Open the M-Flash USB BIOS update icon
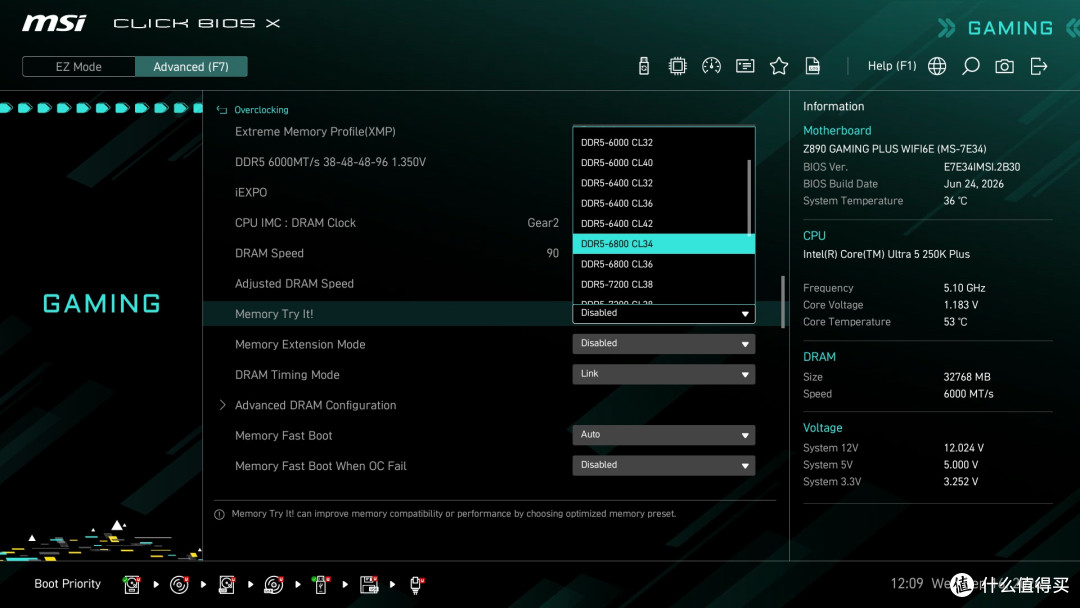Viewport: 1080px width, 608px height. click(643, 66)
